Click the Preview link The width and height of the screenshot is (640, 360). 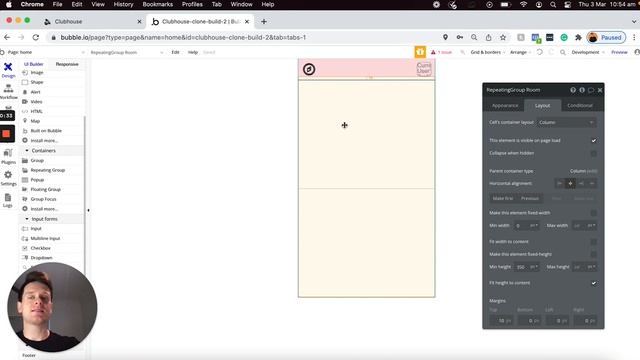pos(619,52)
